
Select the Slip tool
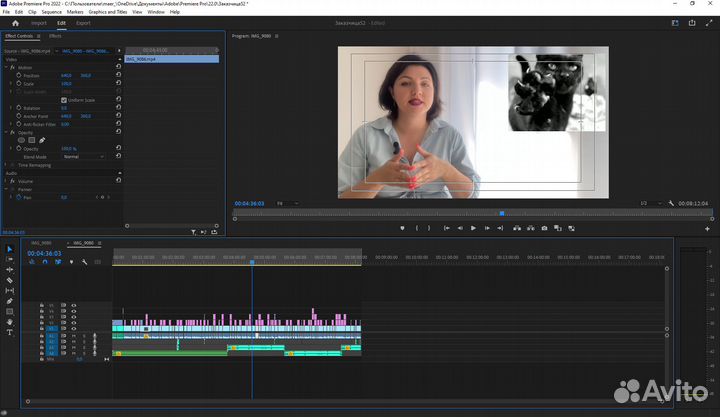click(x=10, y=291)
